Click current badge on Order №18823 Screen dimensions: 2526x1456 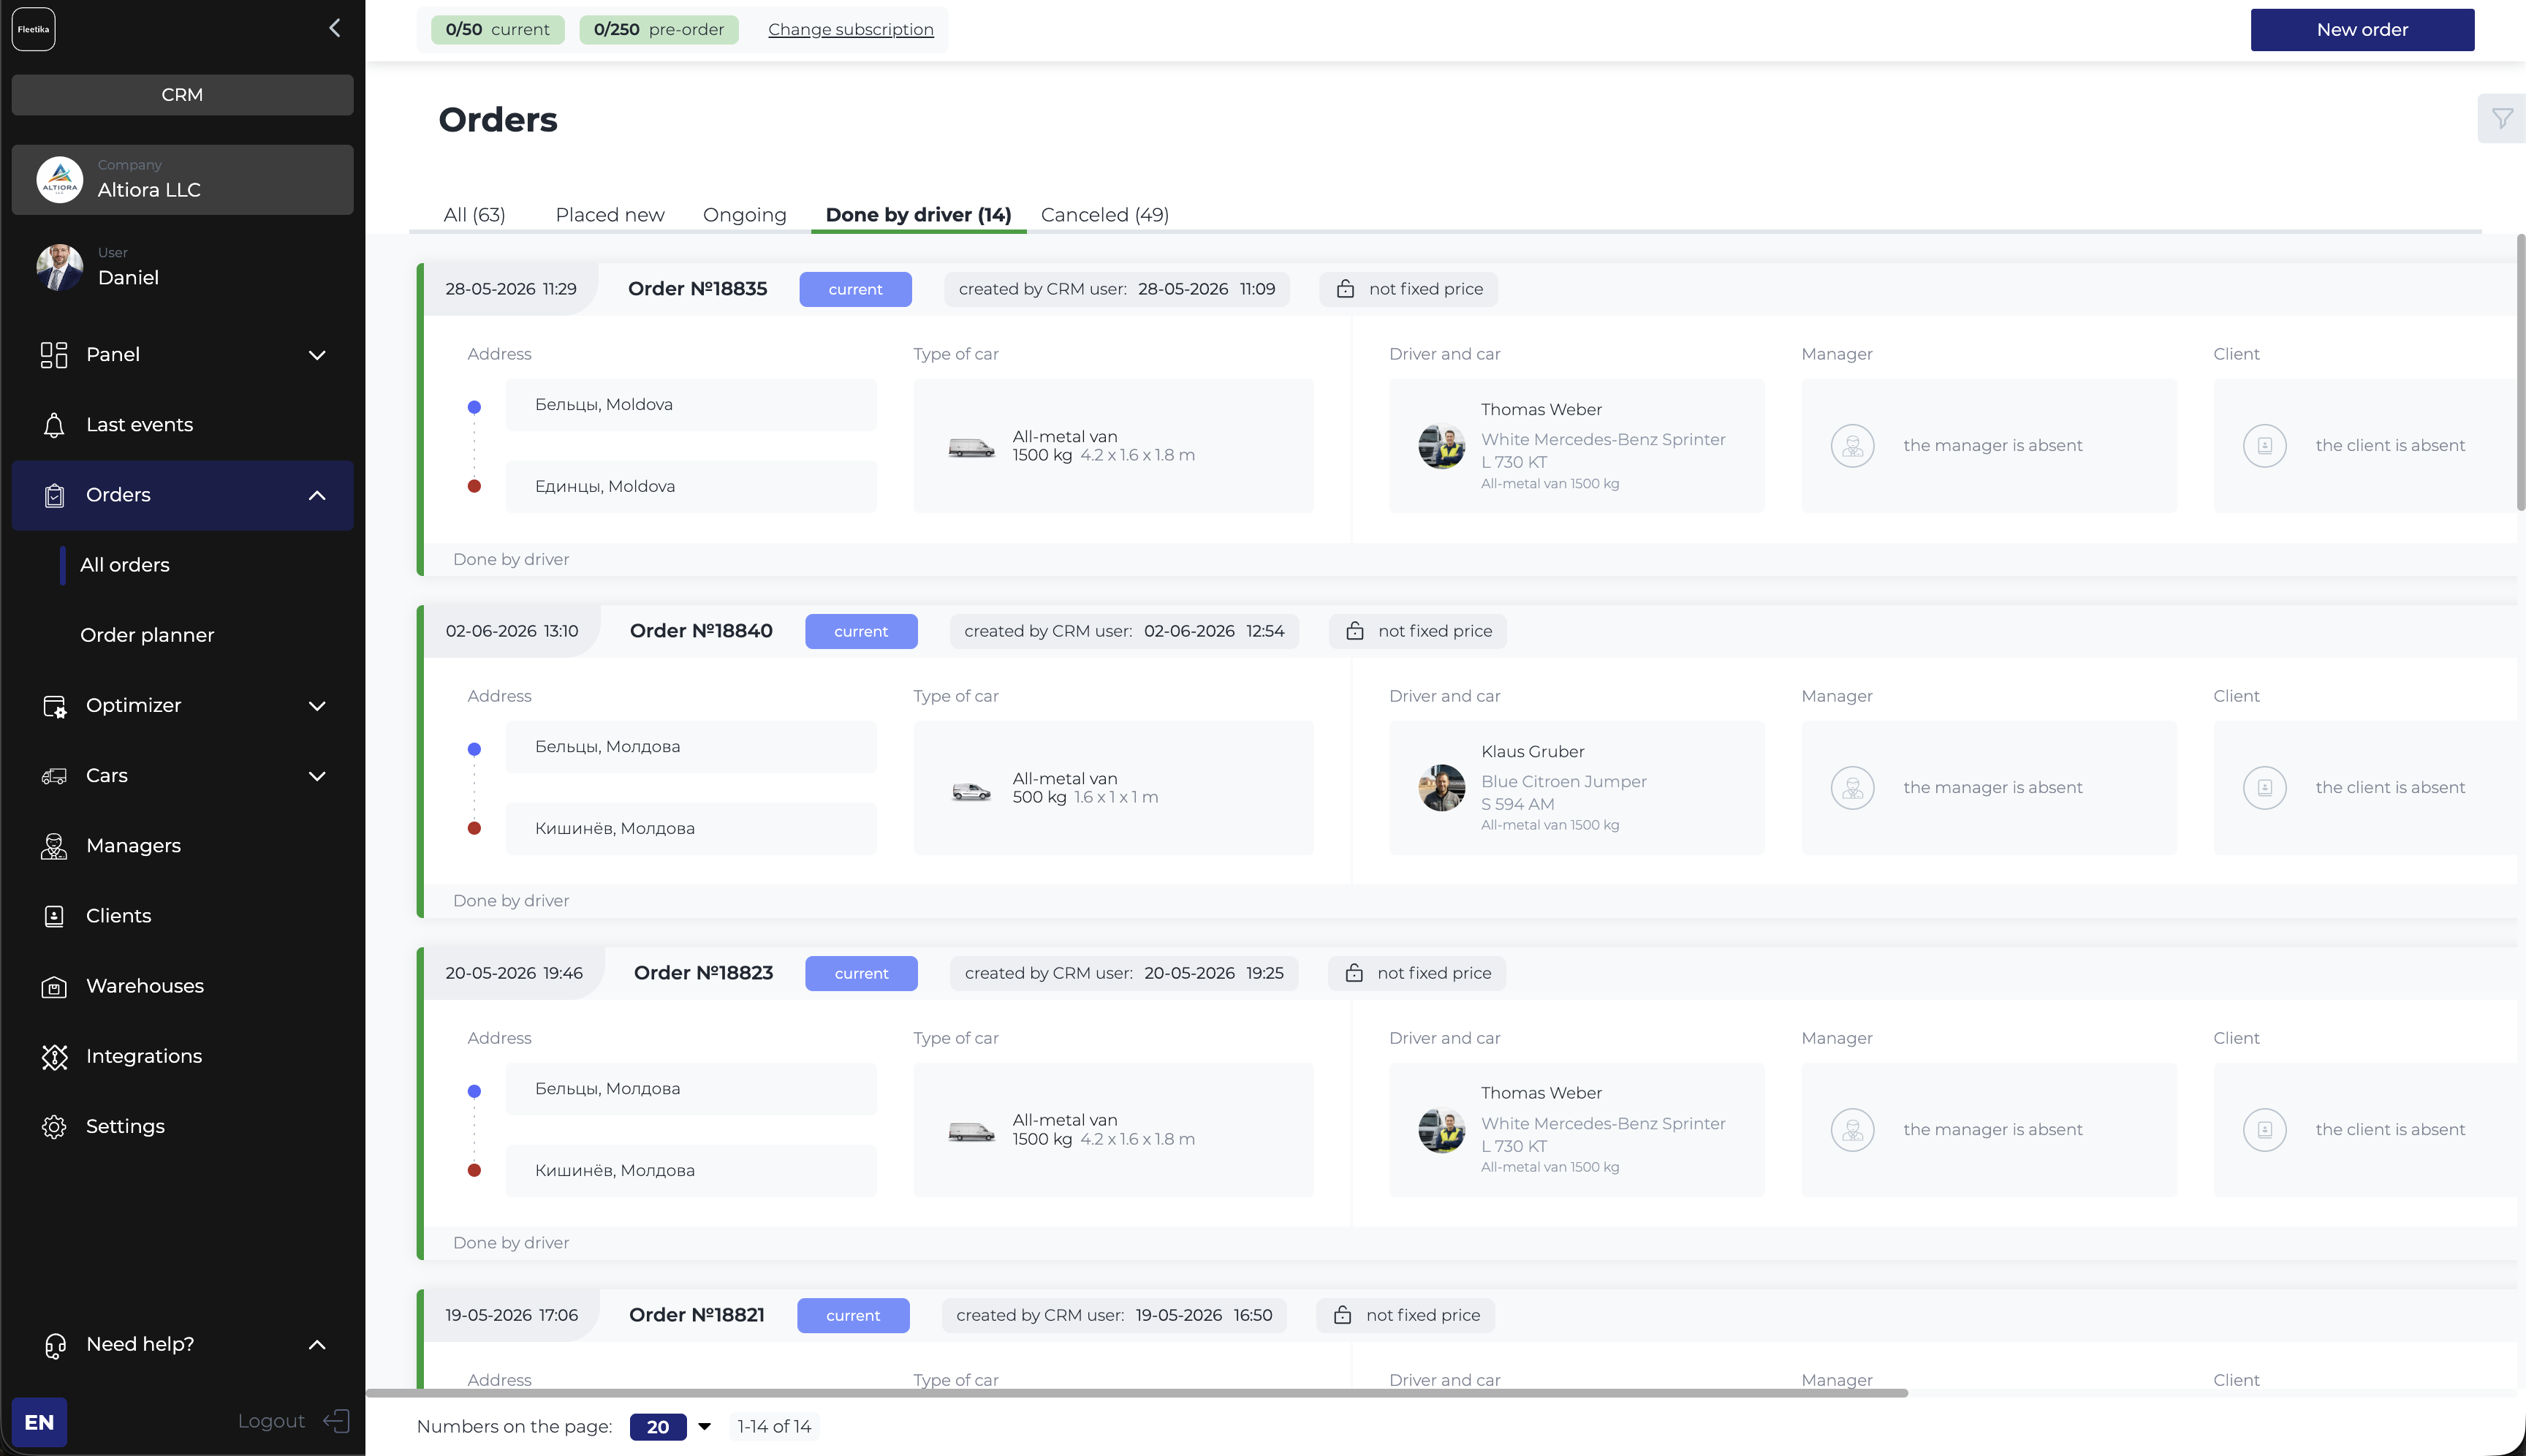point(861,973)
